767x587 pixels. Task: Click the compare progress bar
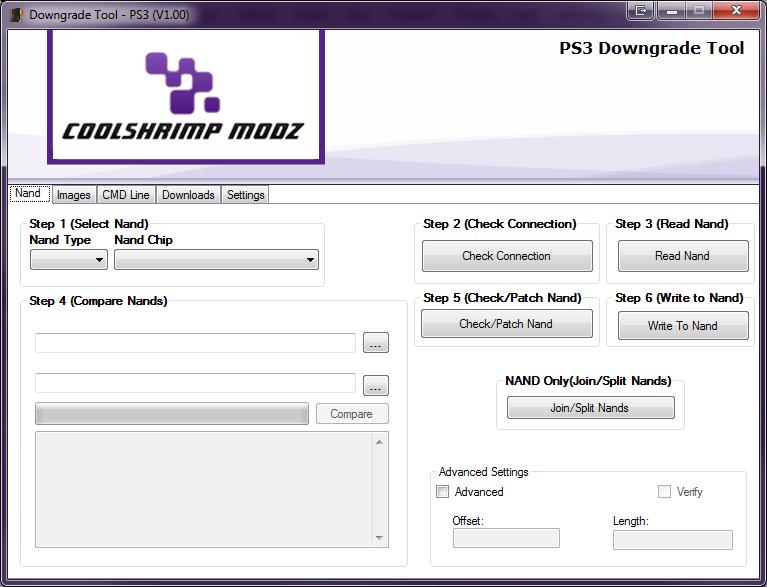(172, 414)
